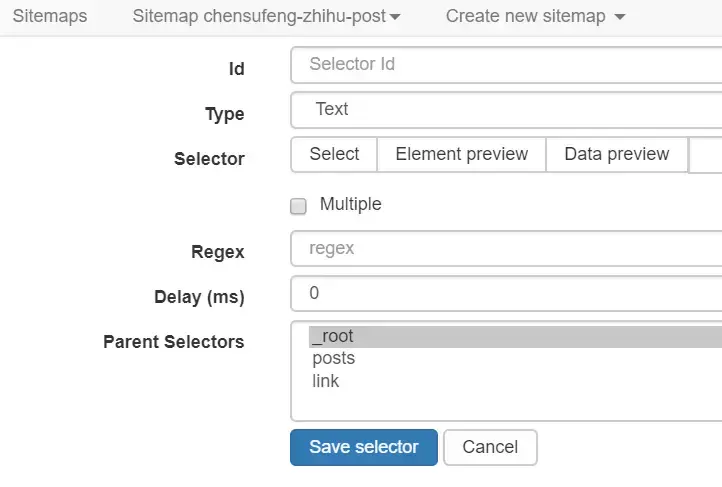Focus the selector text field beside Data preview

[x=706, y=155]
